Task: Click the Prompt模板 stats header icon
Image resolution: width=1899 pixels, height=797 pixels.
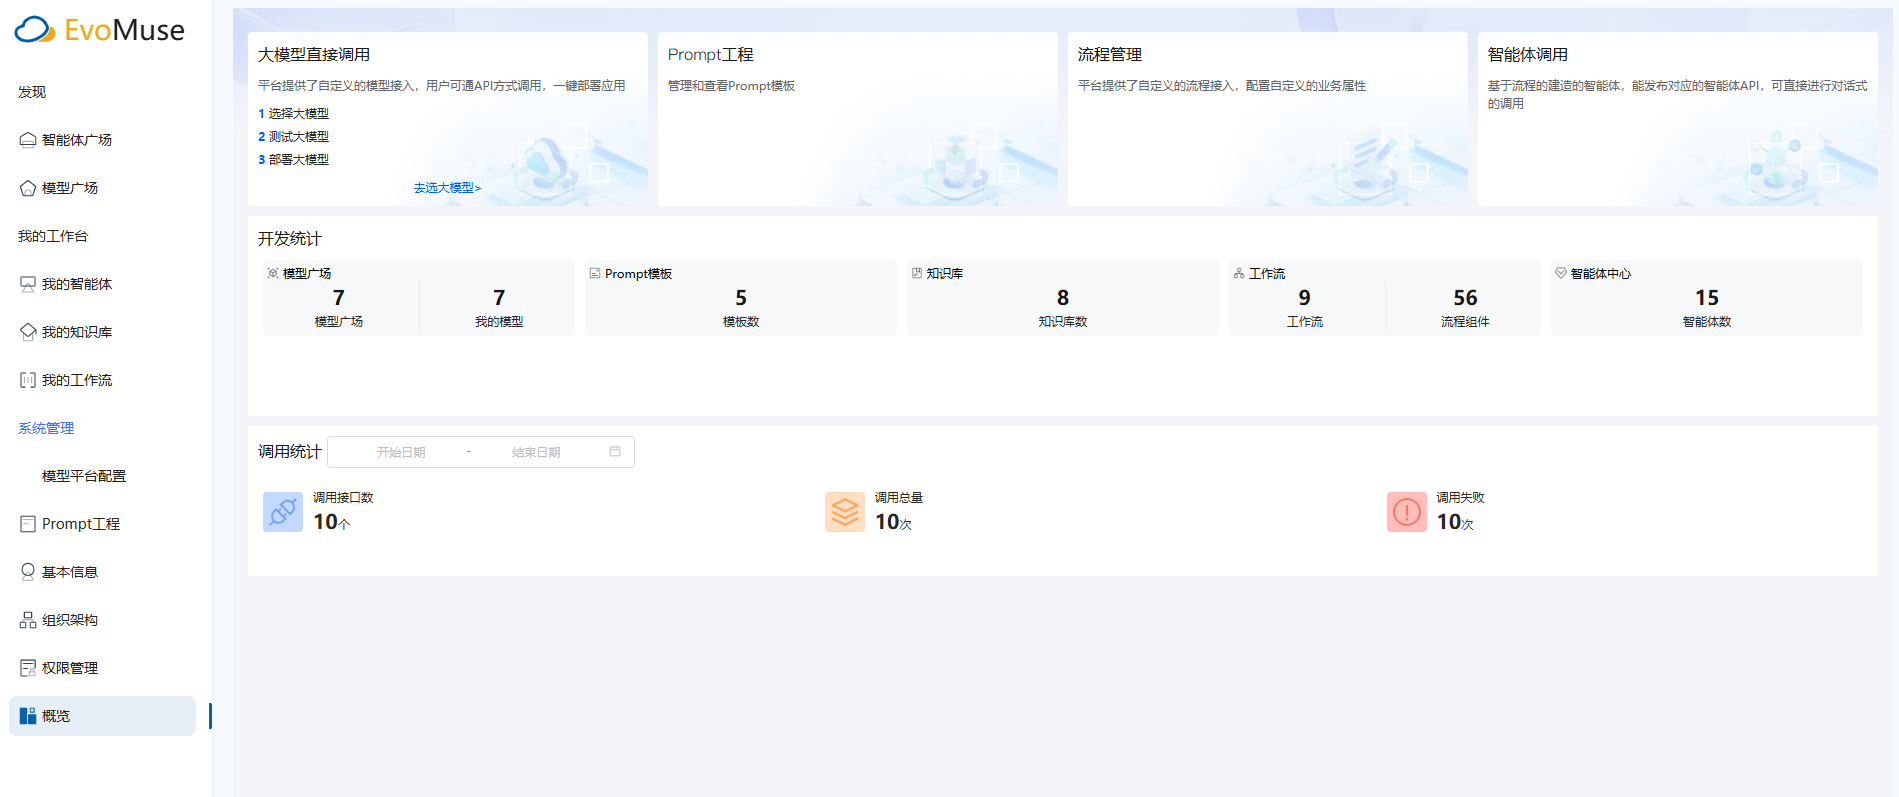Action: [595, 273]
